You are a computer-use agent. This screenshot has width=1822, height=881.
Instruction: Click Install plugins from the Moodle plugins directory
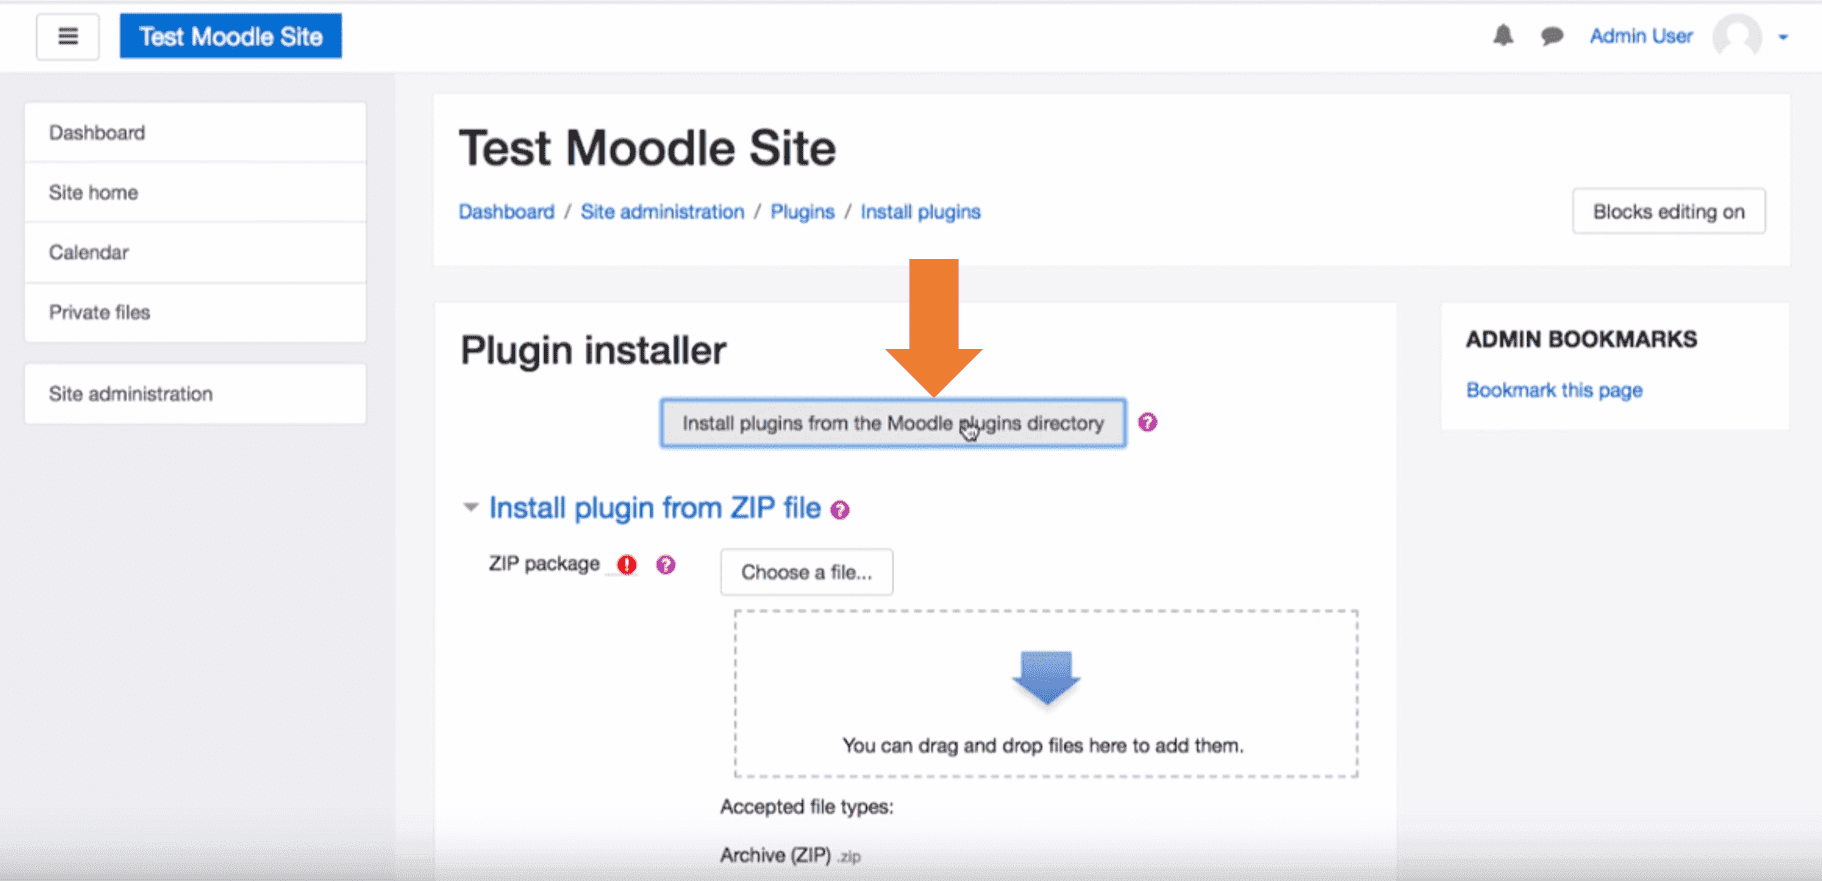[x=893, y=423]
